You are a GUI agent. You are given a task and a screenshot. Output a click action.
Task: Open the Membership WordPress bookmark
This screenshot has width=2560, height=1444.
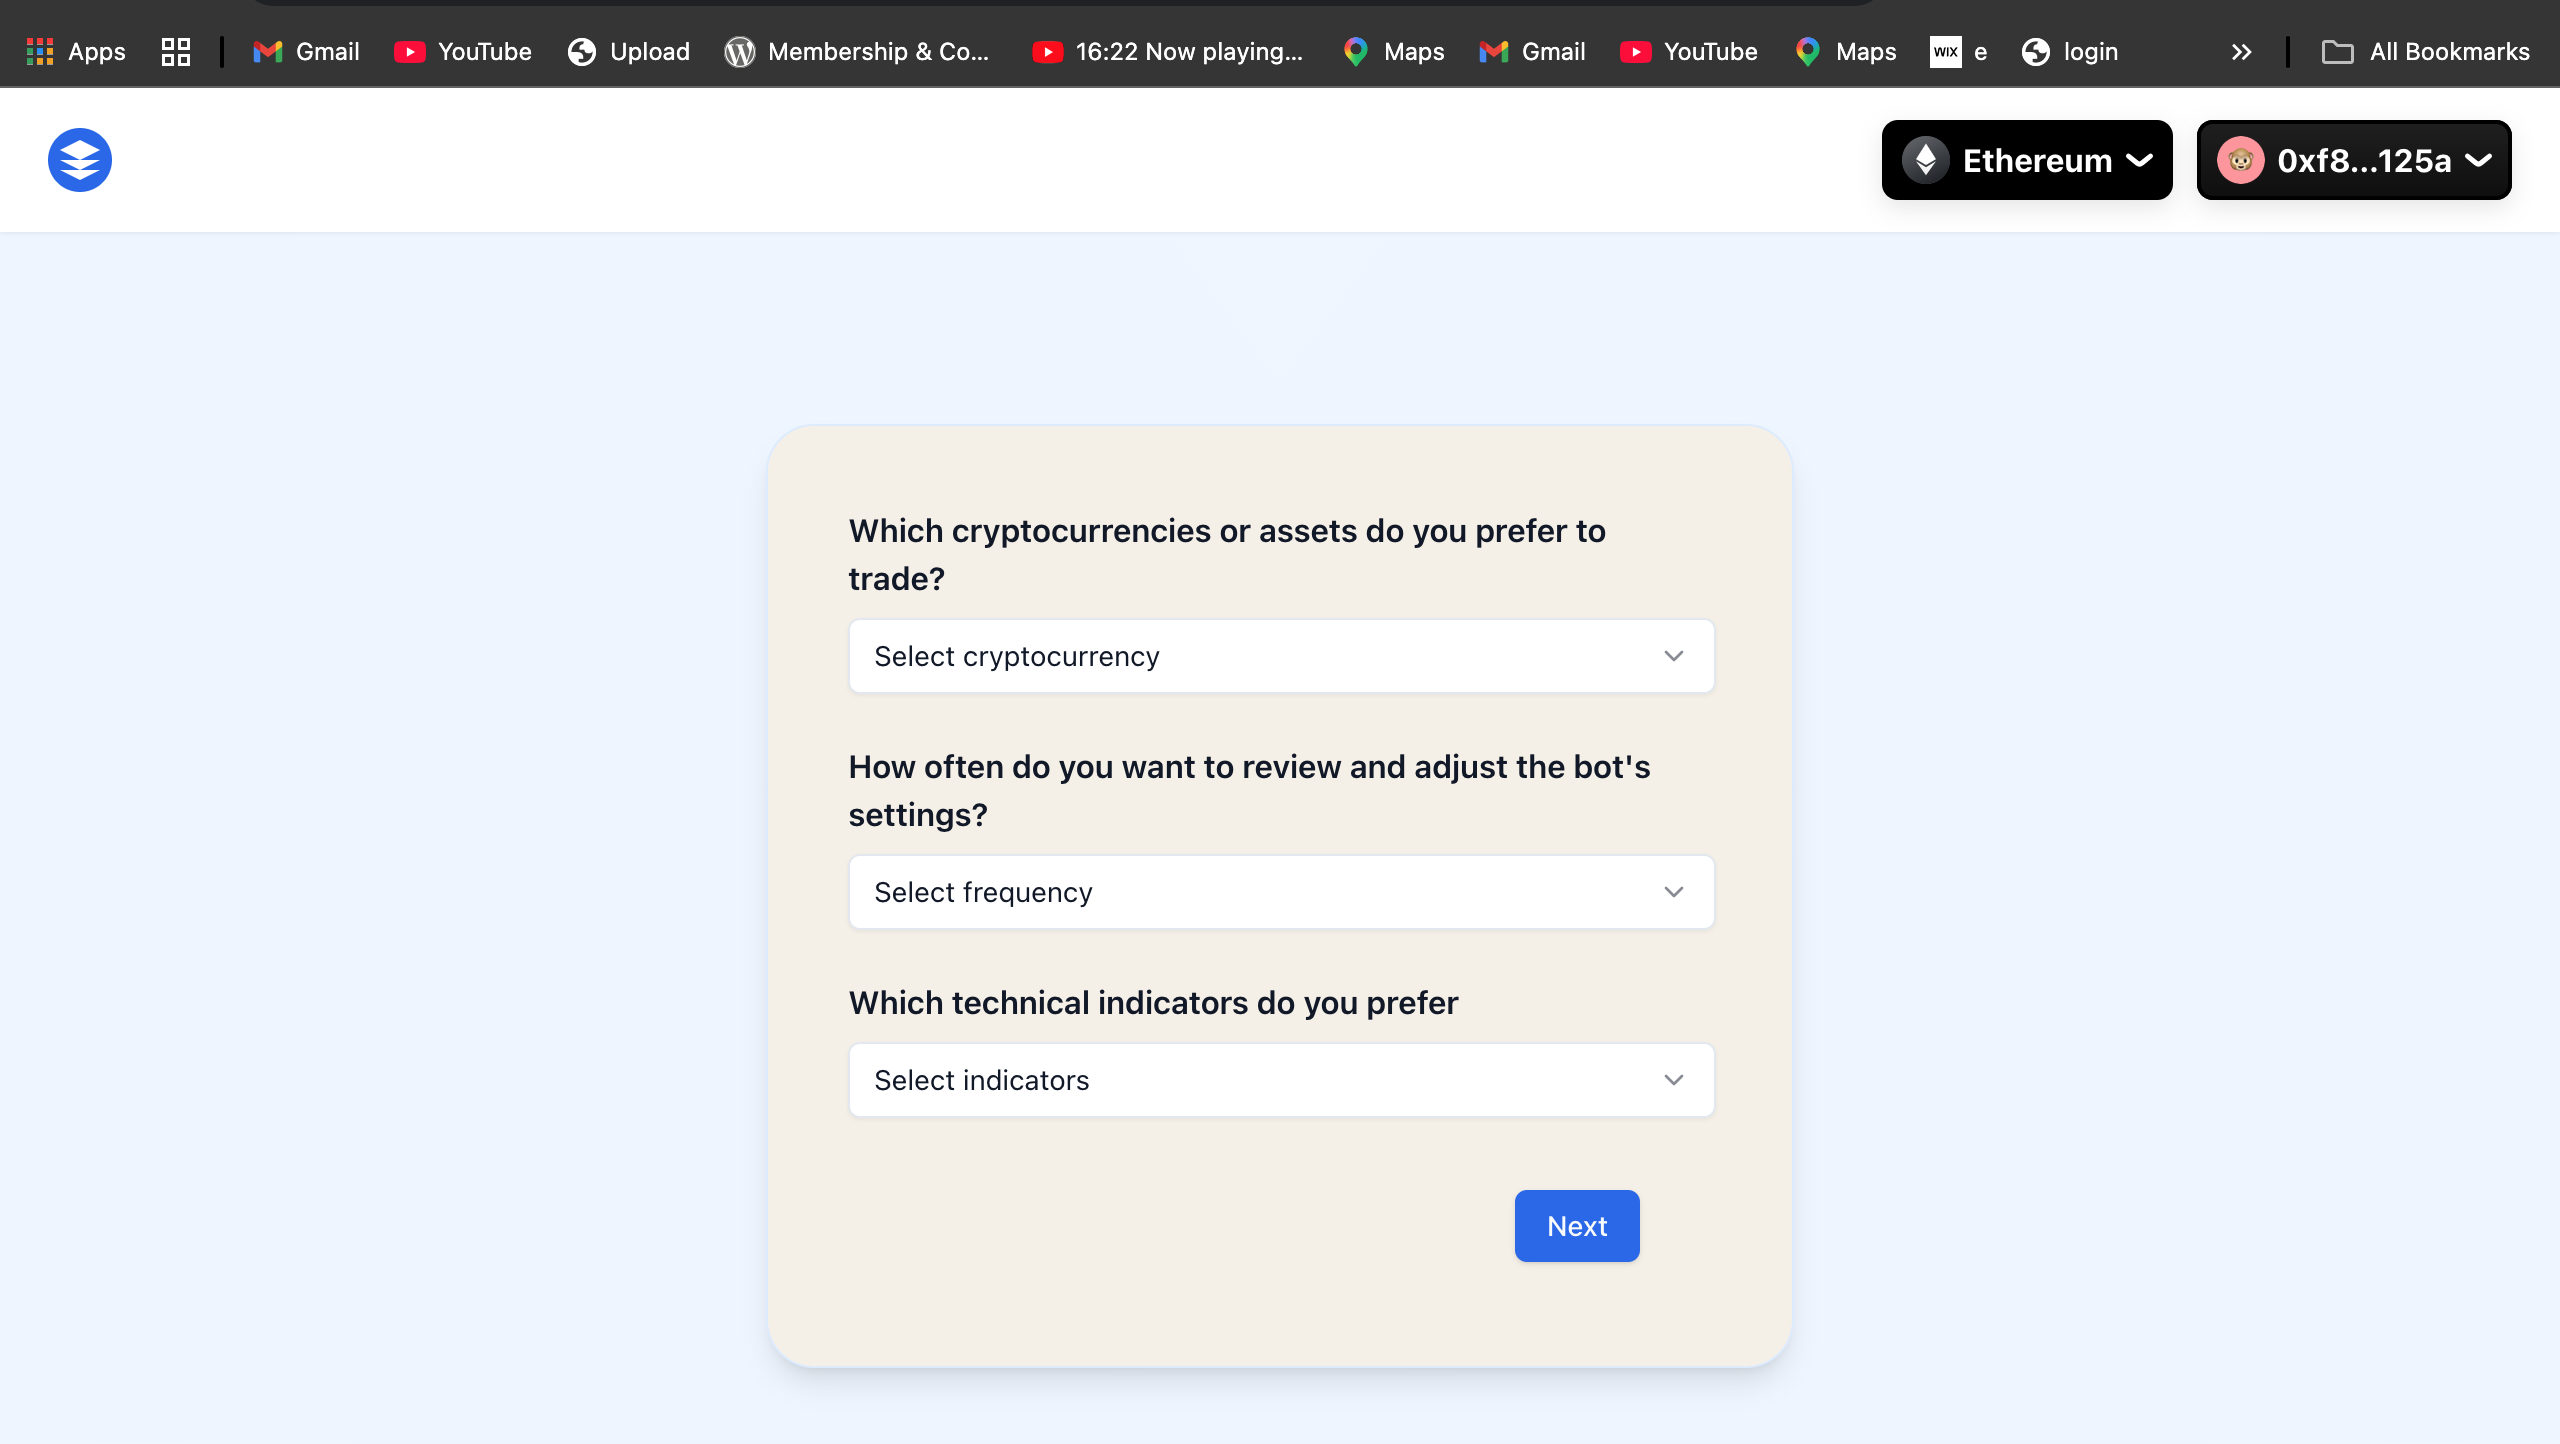click(857, 52)
